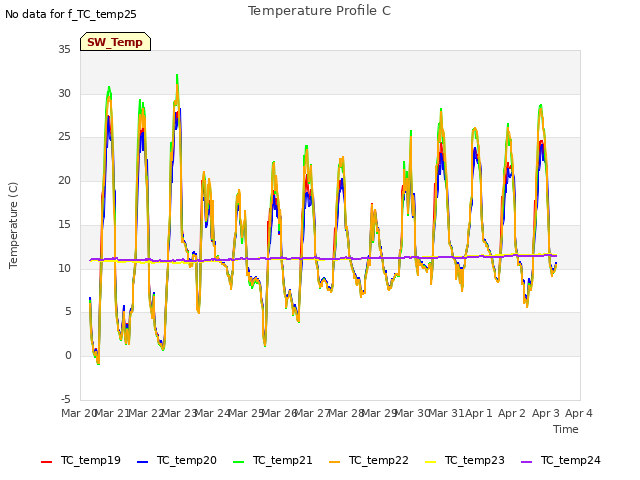Select the TC_temp19 legend label

[91, 460]
